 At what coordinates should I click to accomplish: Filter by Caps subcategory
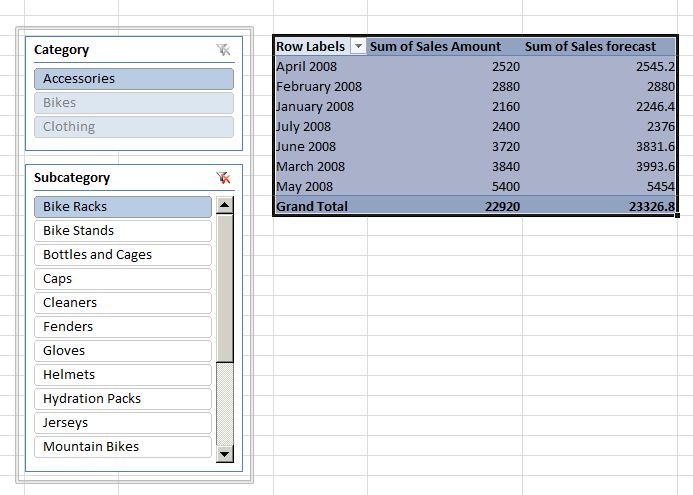(123, 279)
